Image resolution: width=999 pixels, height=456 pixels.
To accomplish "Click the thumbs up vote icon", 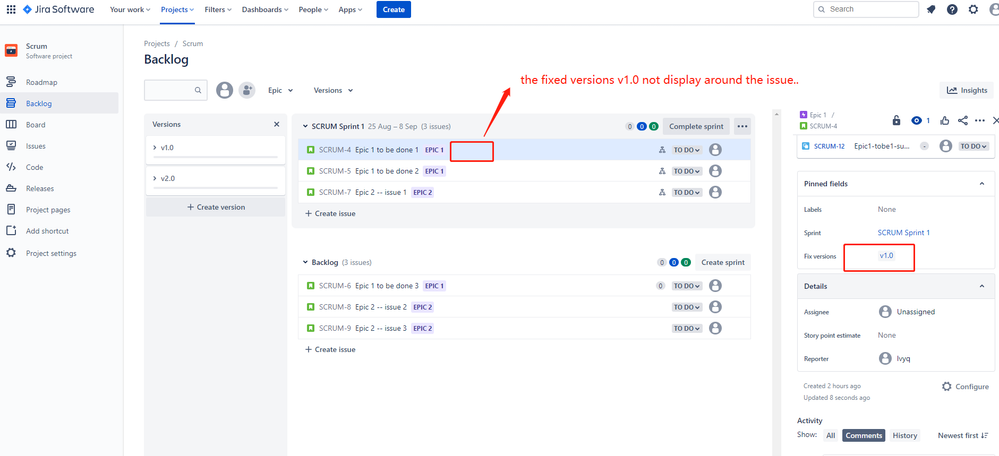I will tap(944, 120).
